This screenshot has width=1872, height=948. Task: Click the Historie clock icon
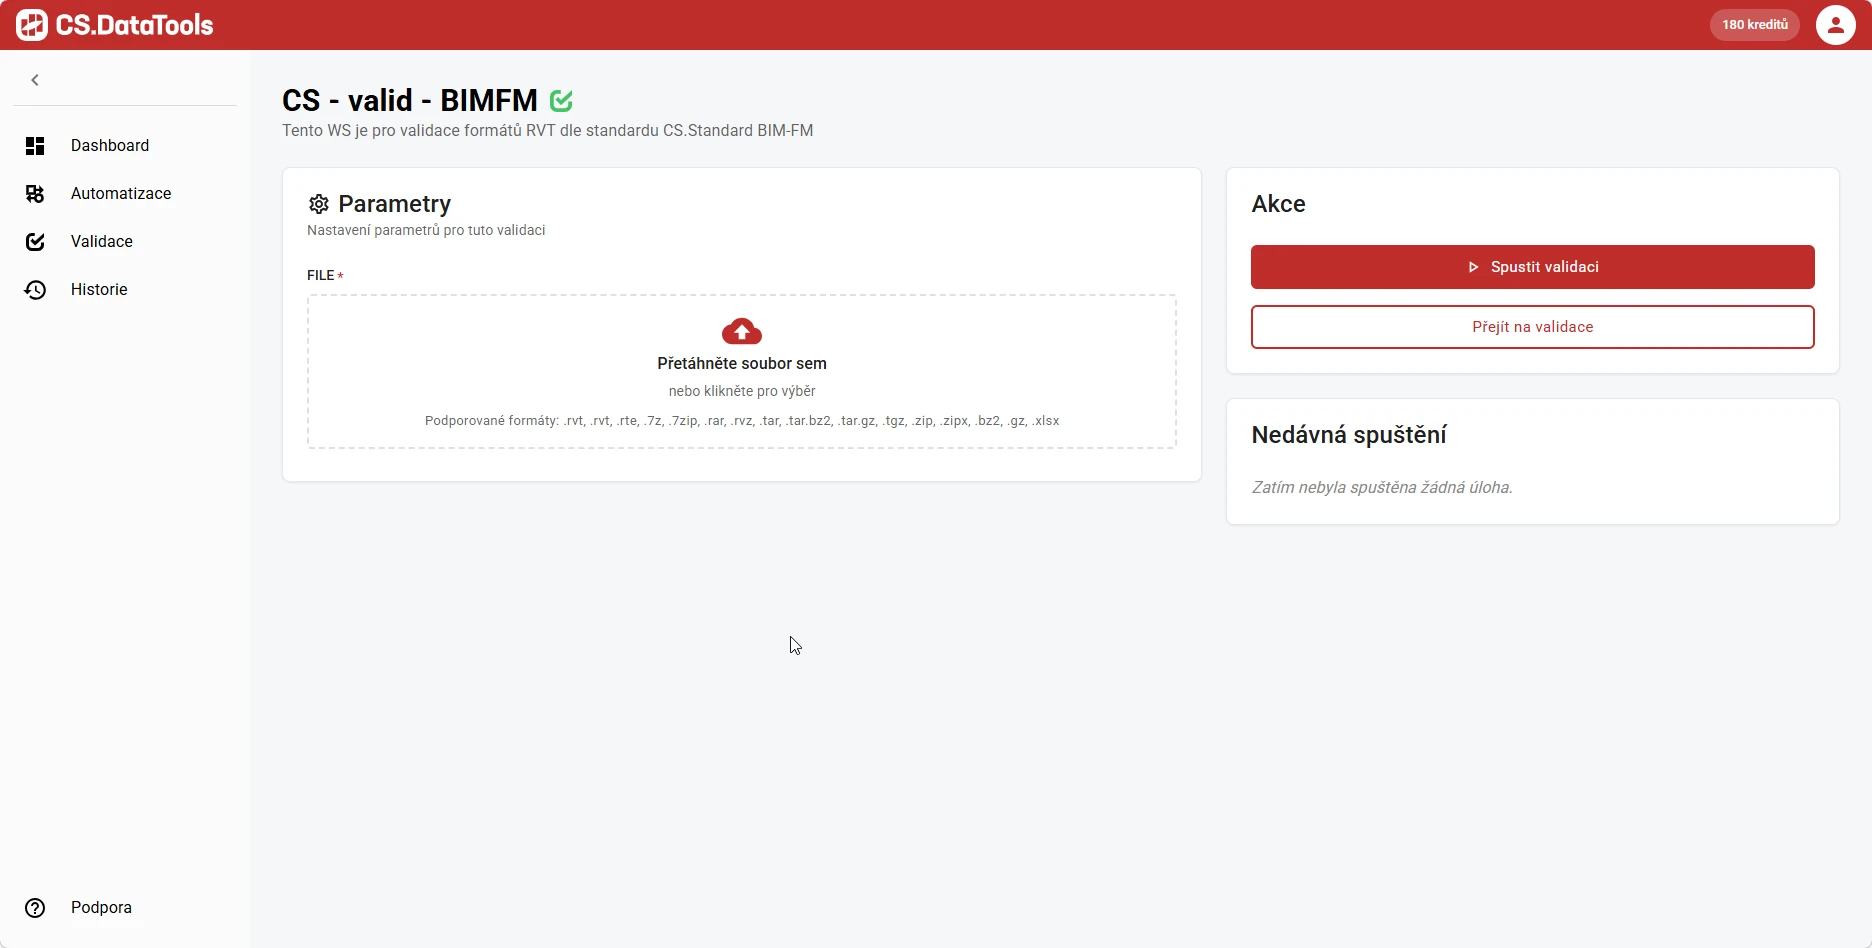[x=35, y=290]
